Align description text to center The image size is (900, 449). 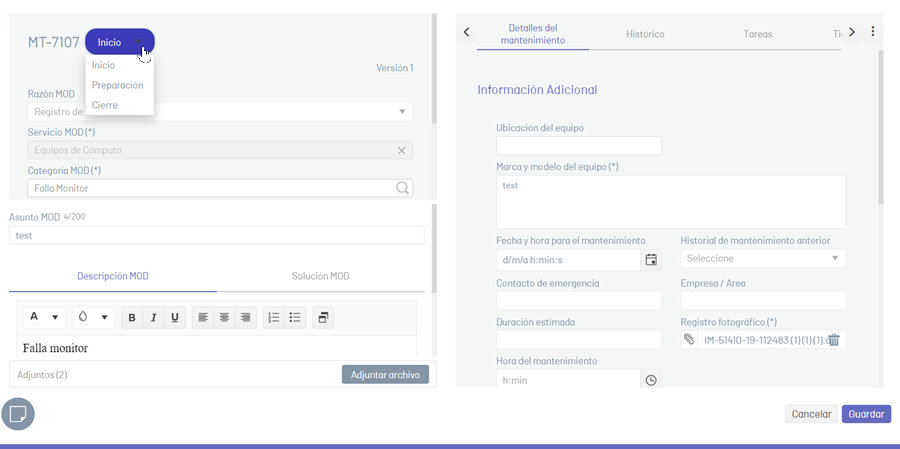224,318
